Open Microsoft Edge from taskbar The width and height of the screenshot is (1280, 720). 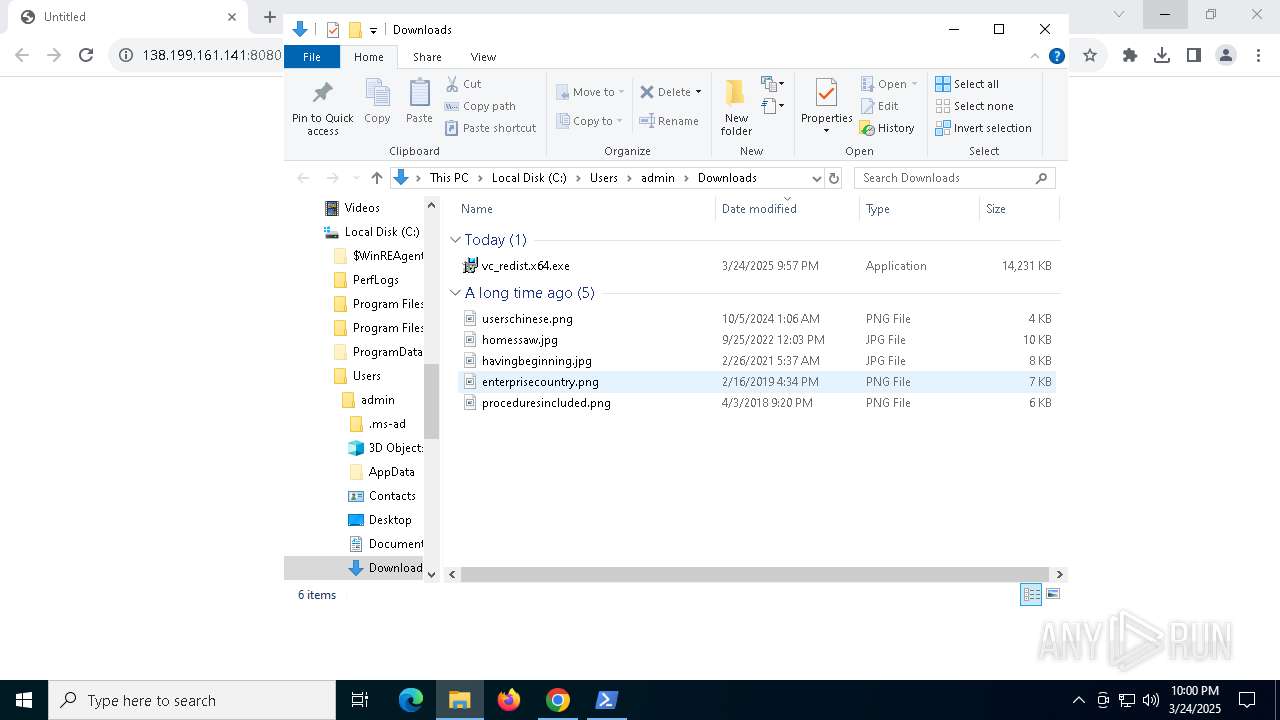(x=411, y=700)
